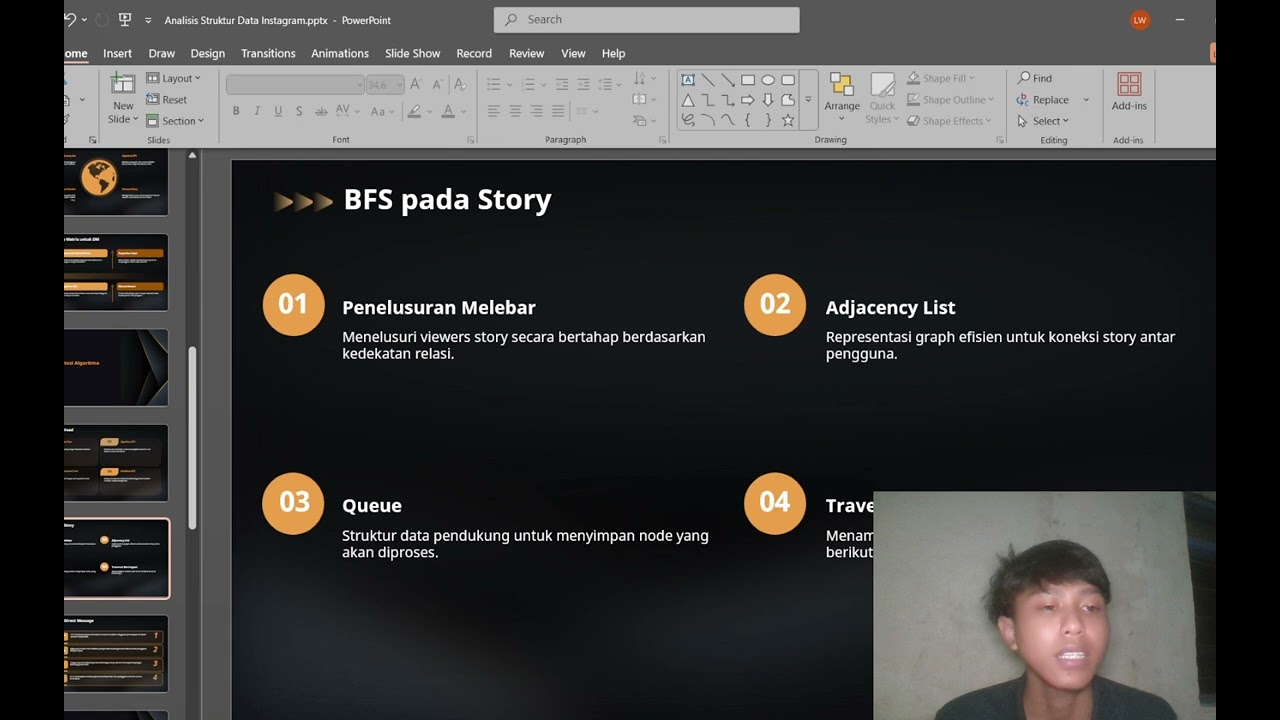Screen dimensions: 1280x720
Task: Decrease the font size
Action: [438, 85]
